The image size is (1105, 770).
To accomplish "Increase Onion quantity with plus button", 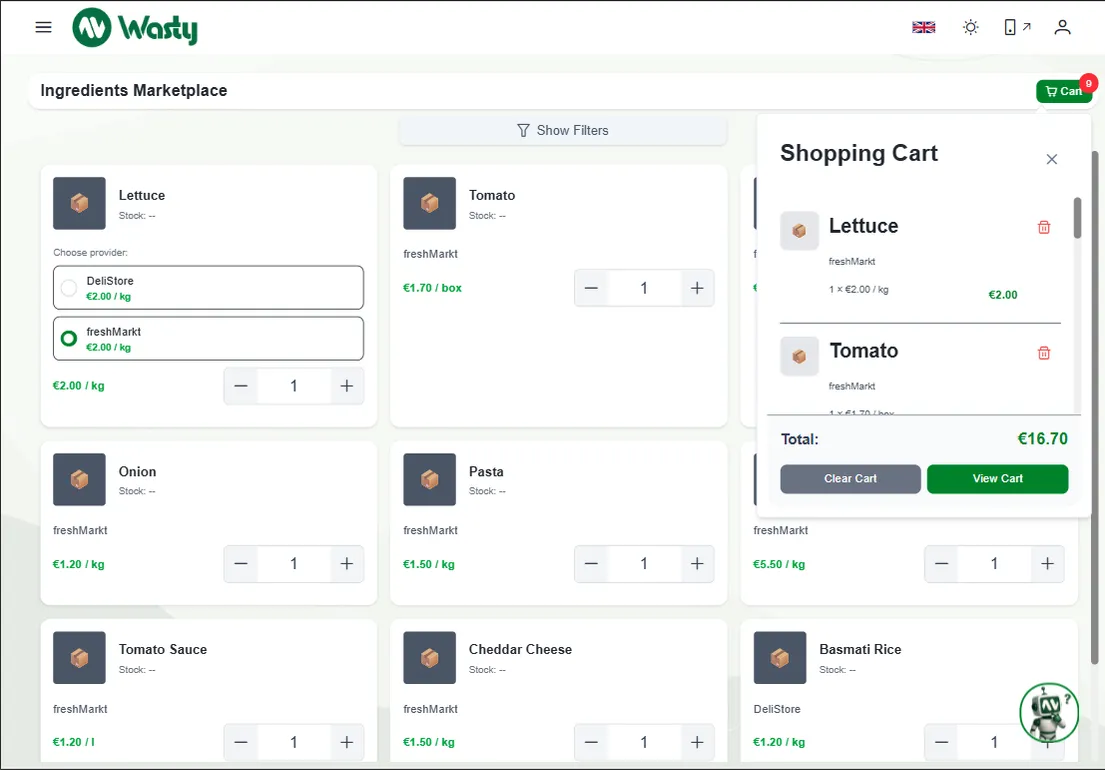I will tap(347, 564).
